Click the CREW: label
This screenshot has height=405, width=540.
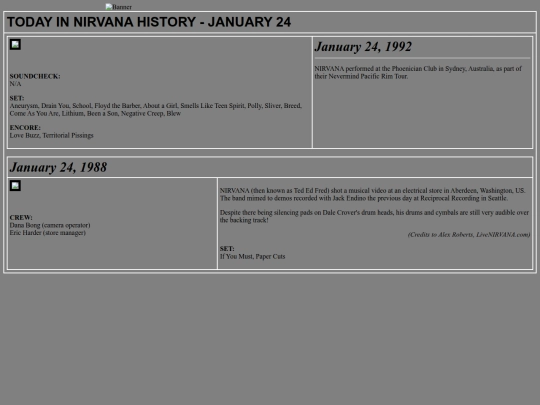click(21, 218)
